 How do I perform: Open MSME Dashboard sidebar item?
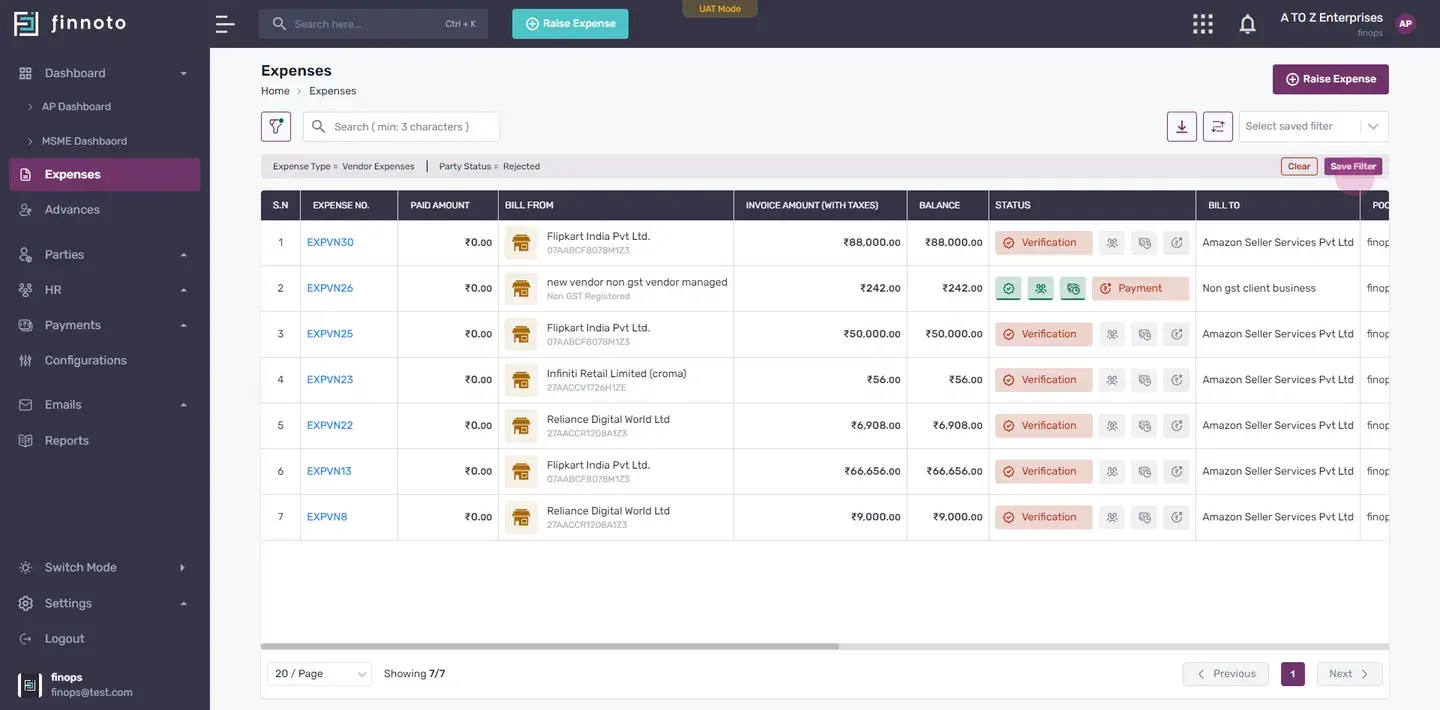pyautogui.click(x=84, y=141)
